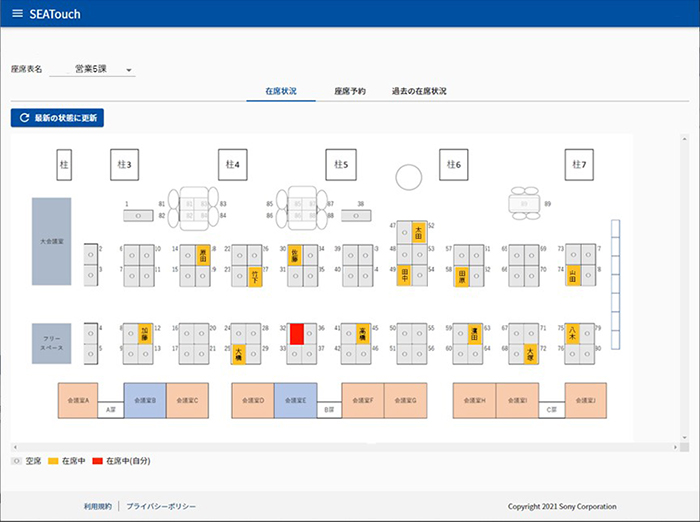The width and height of the screenshot is (700, 522).
Task: Select the occupied seat labeled 竹下
Action: click(x=255, y=275)
